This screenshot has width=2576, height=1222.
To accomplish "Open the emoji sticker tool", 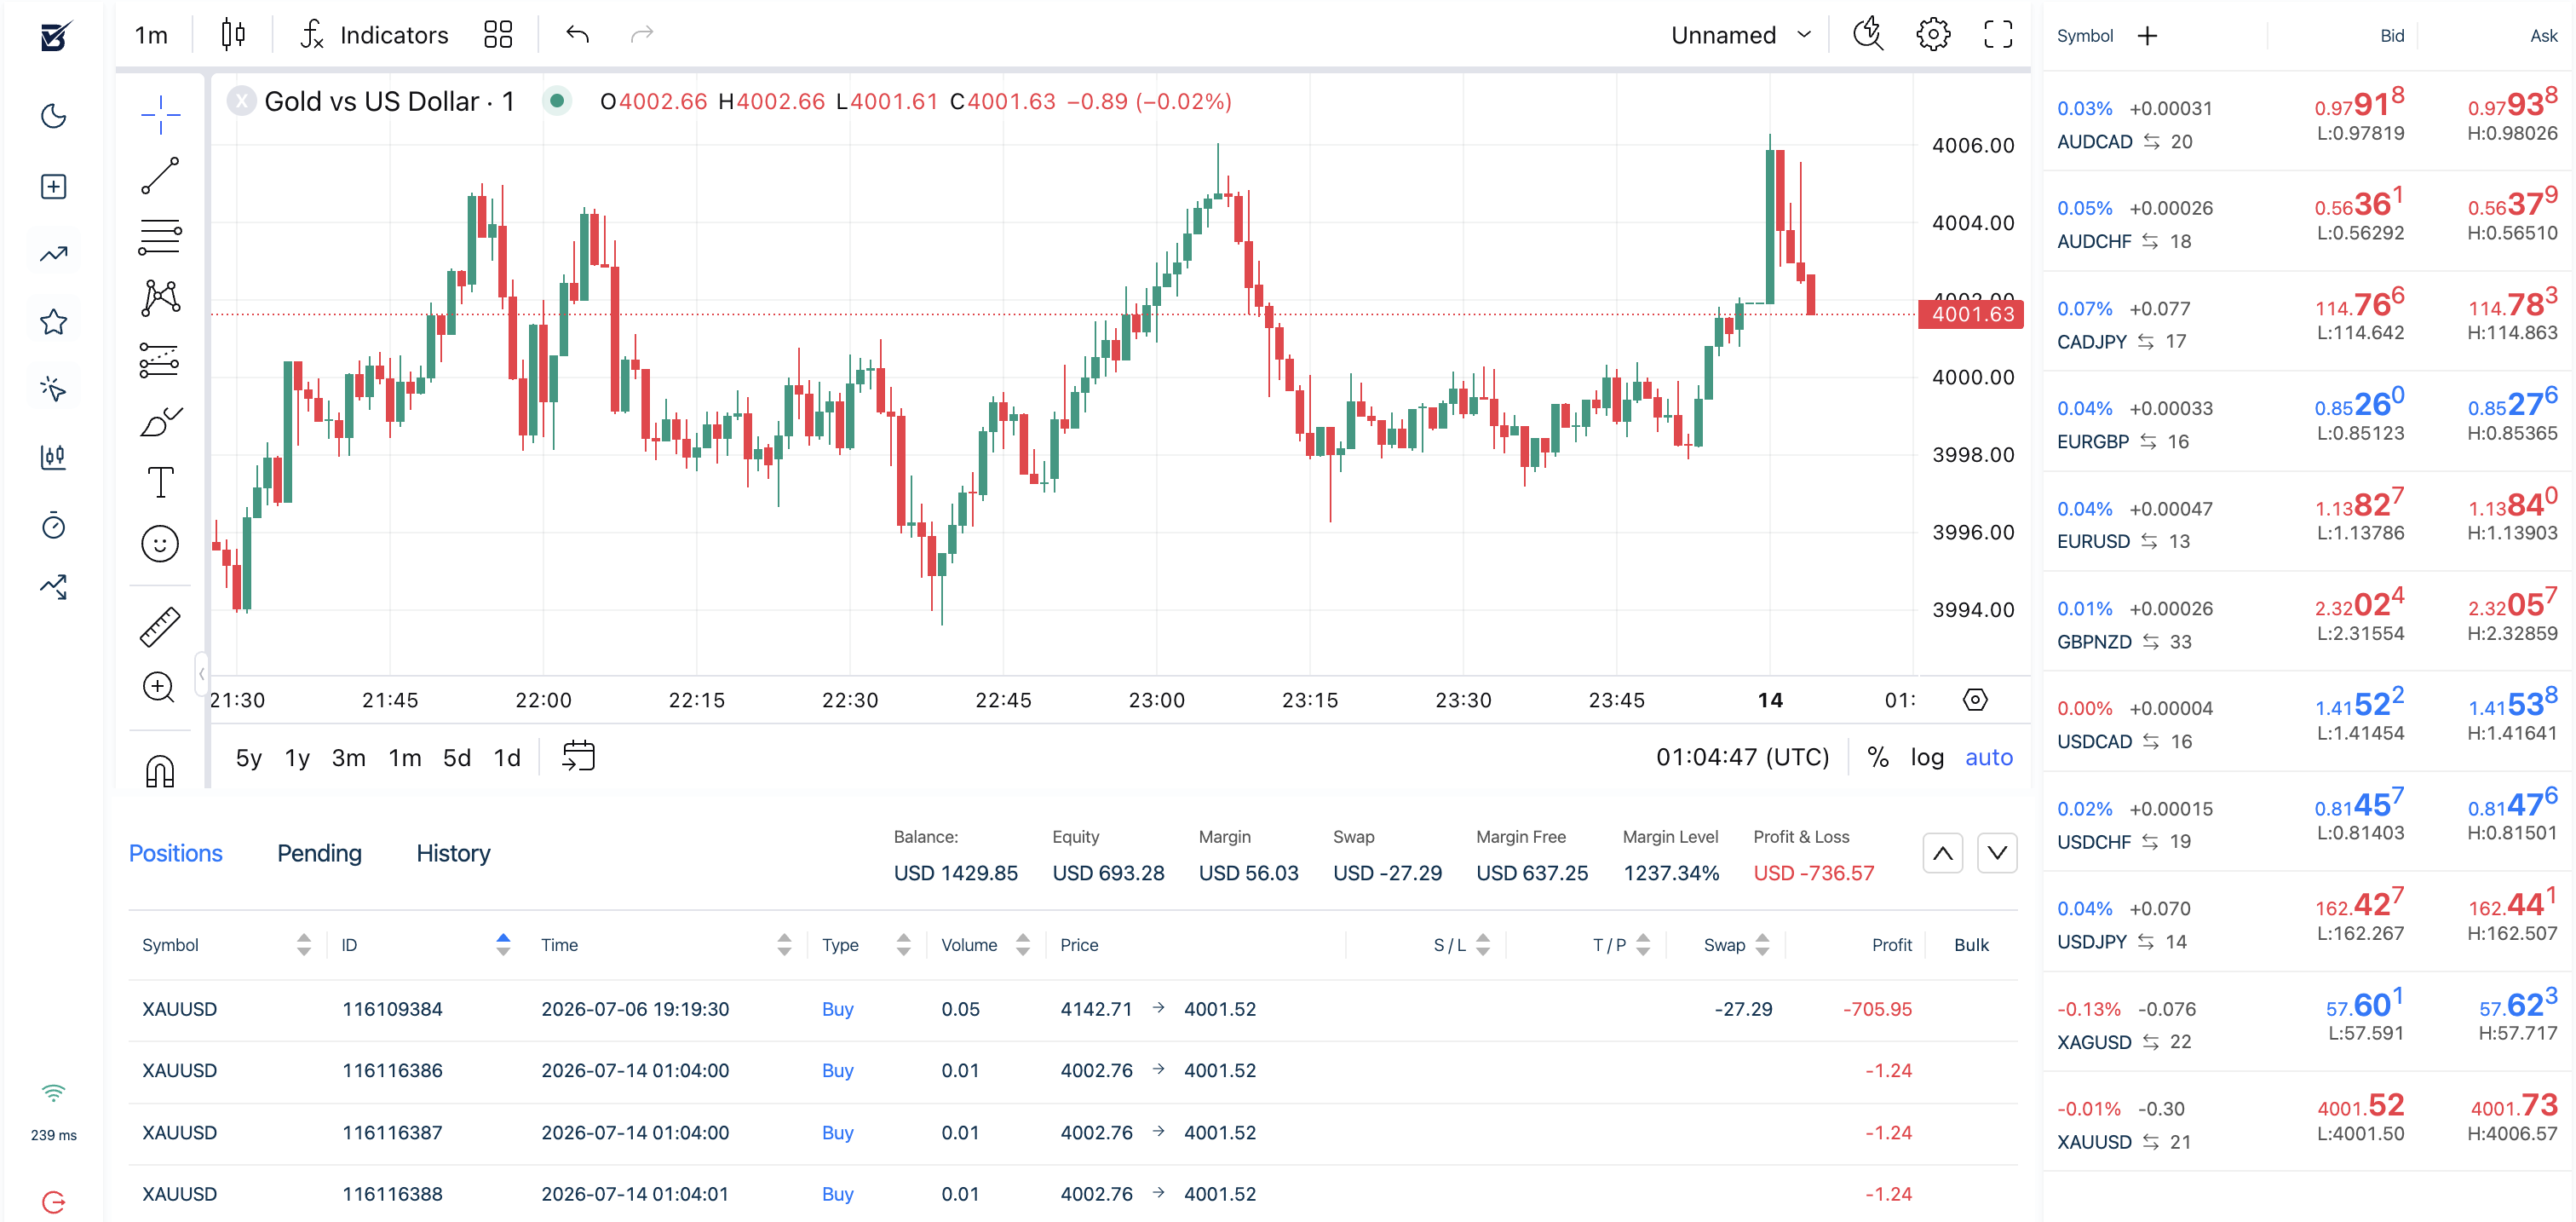I will (160, 544).
